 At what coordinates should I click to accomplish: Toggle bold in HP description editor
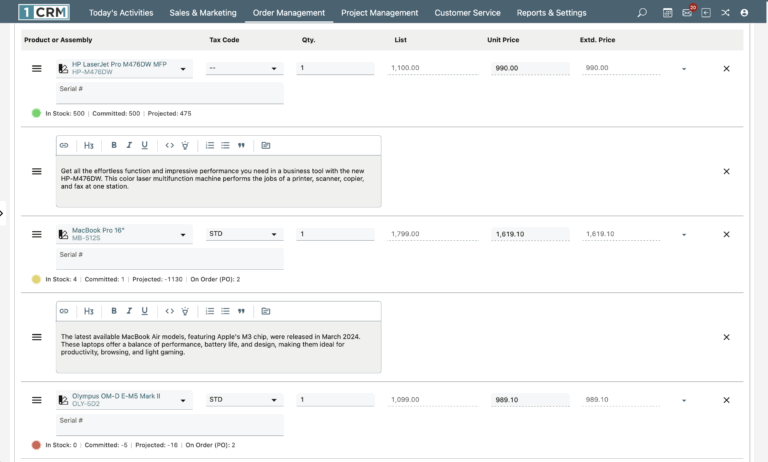pos(114,145)
